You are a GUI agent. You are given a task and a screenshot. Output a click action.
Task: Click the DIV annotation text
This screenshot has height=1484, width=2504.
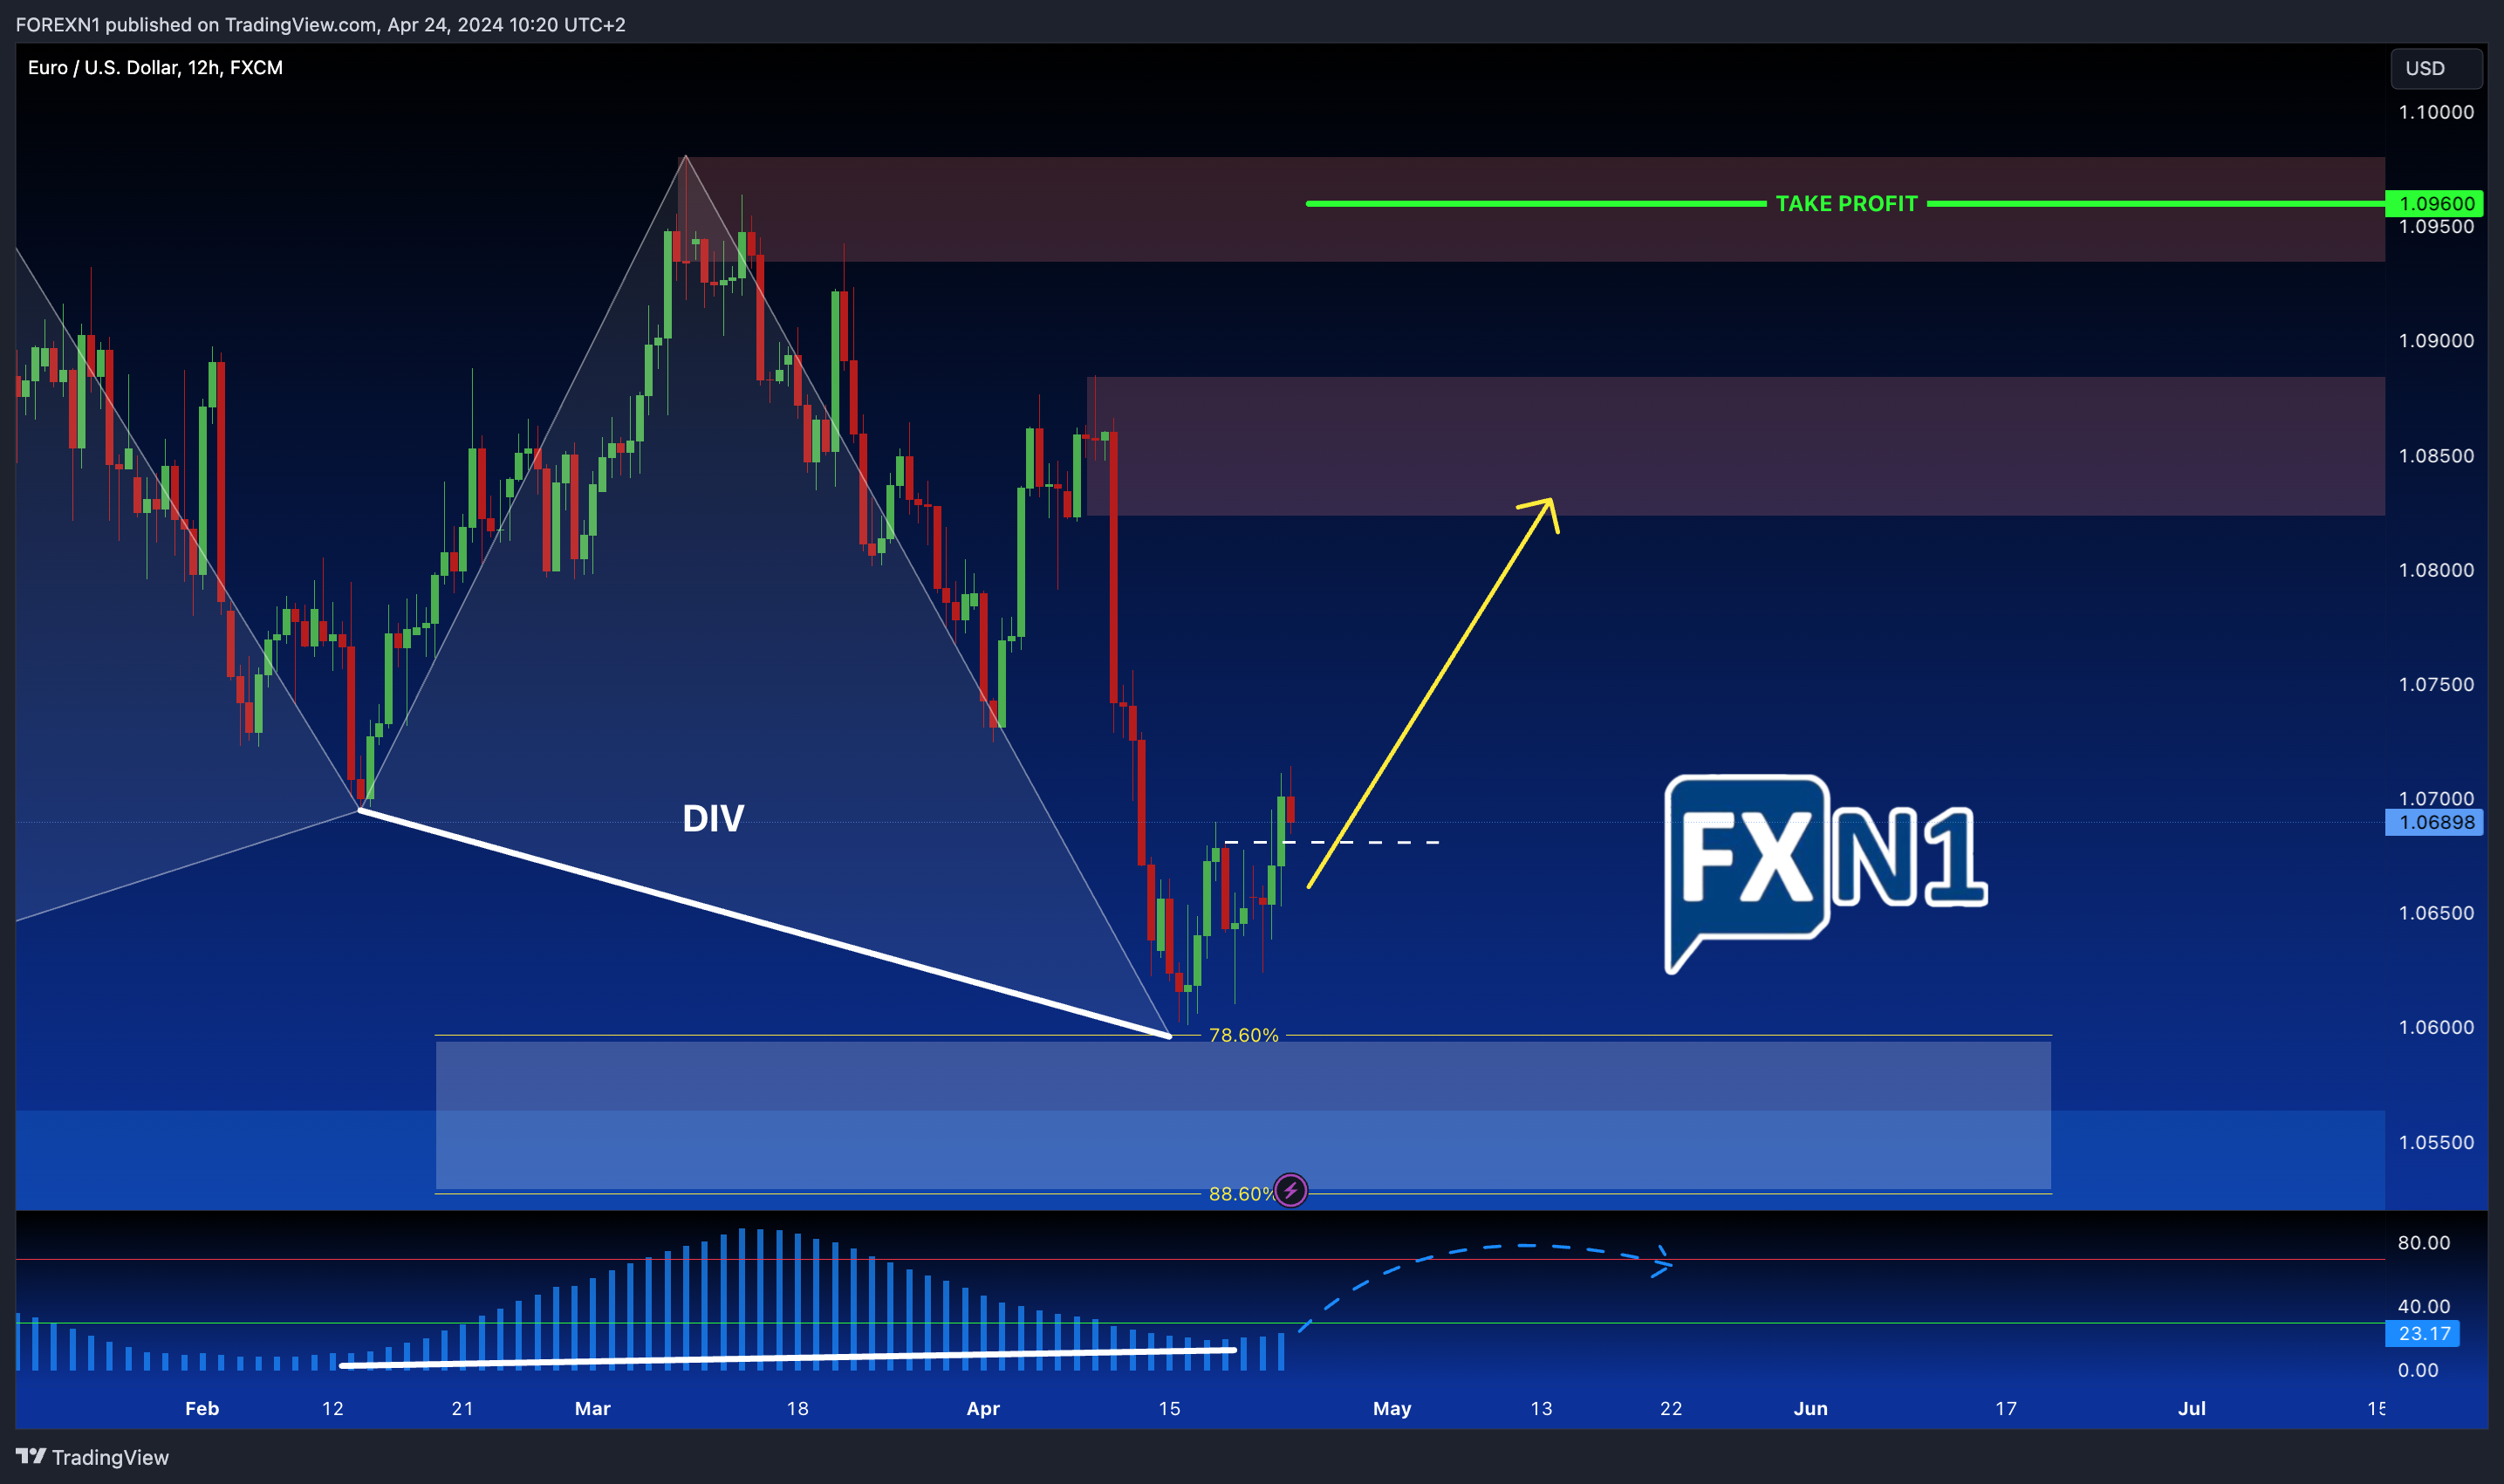[x=713, y=819]
